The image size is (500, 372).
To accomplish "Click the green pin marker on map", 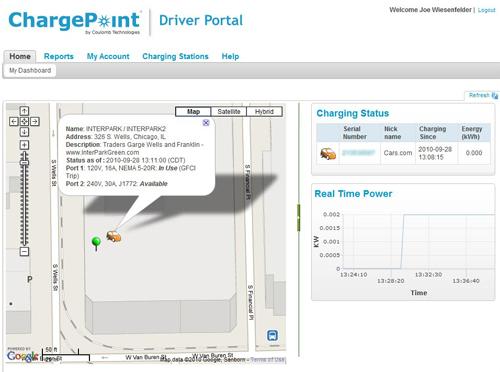I will coord(96,244).
